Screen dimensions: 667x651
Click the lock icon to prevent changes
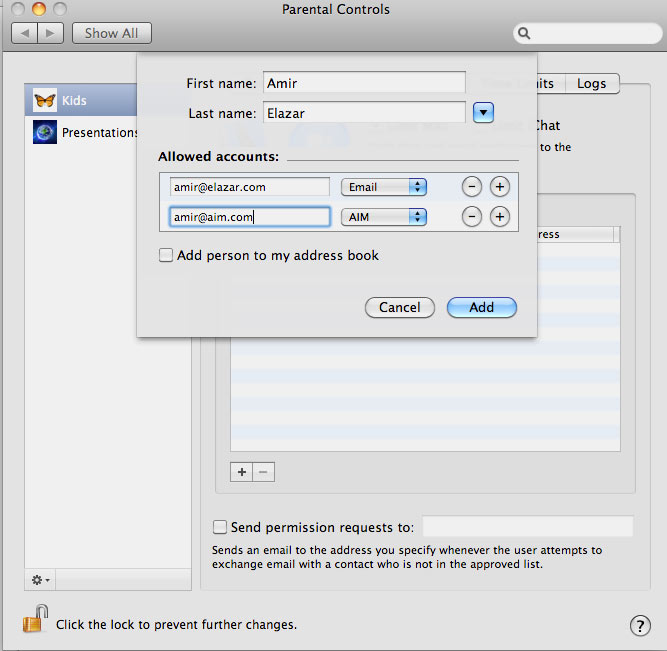(x=35, y=621)
